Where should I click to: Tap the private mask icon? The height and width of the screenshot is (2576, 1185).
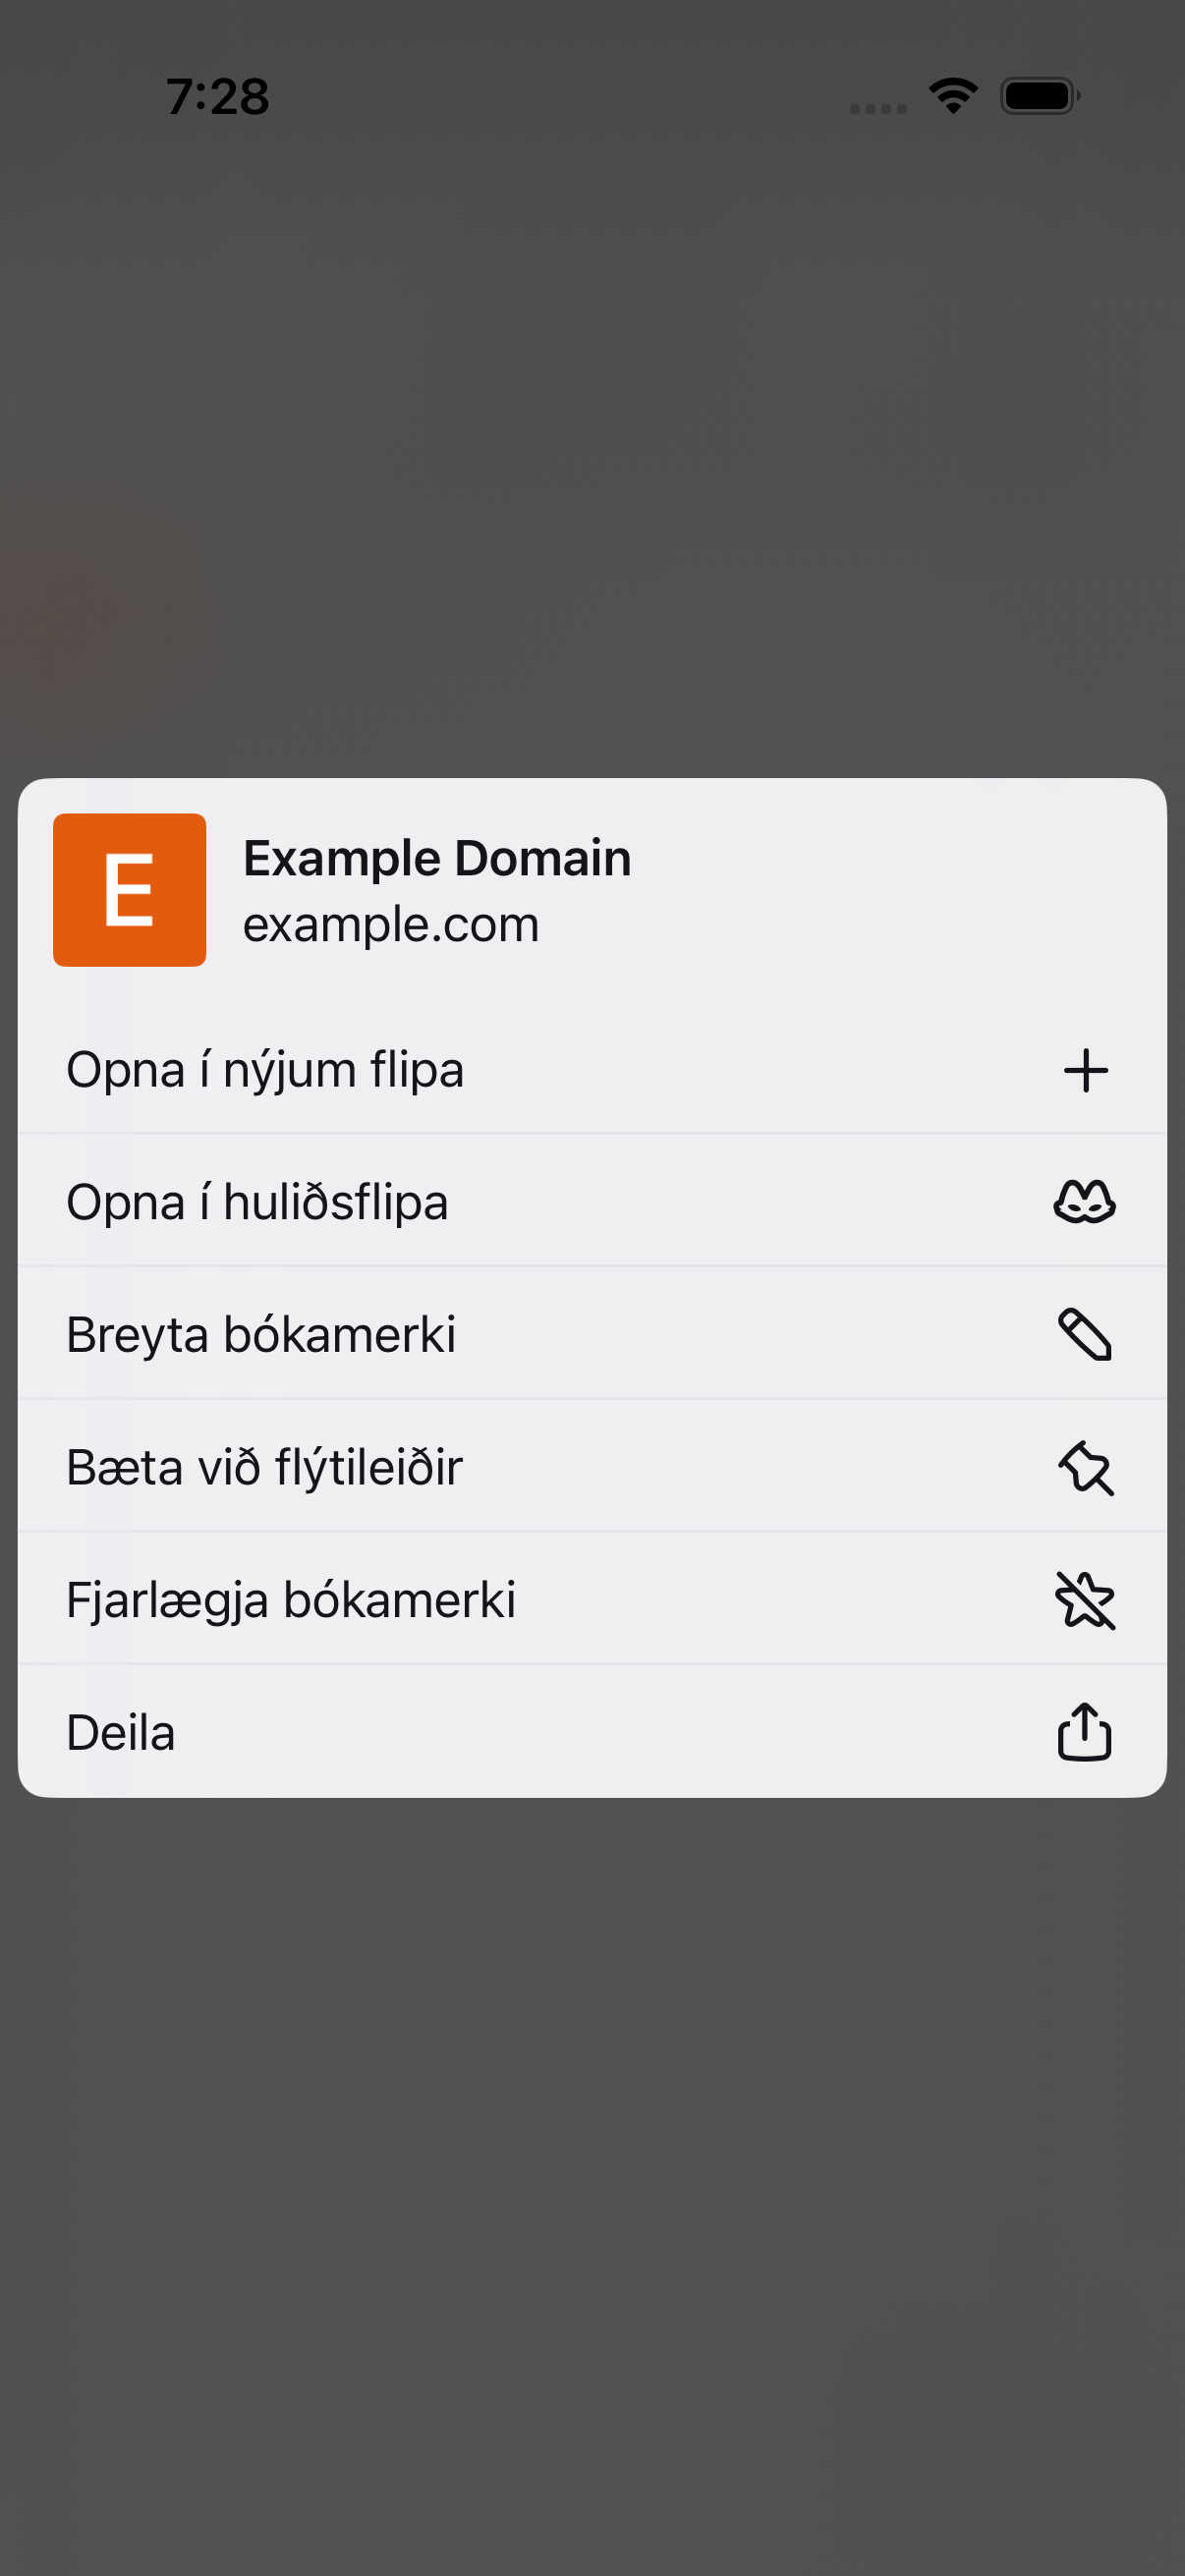(1085, 1202)
